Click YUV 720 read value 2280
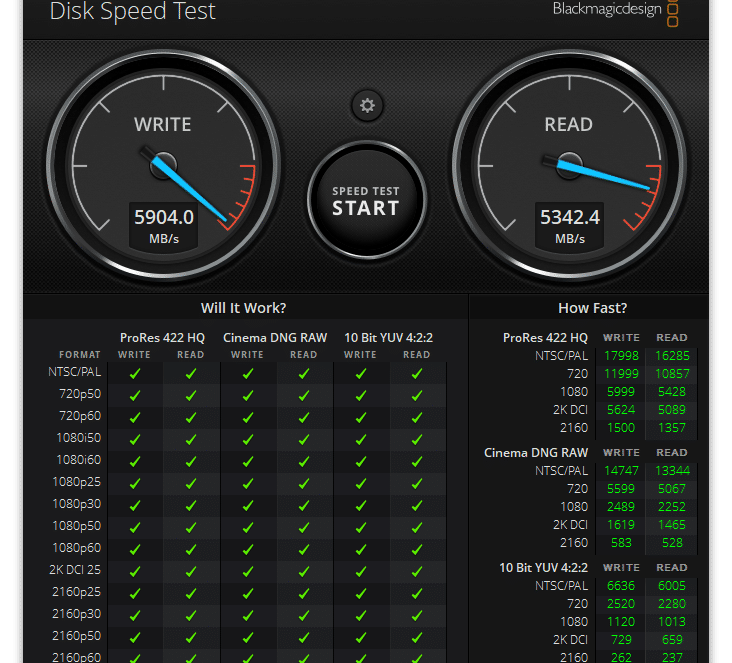This screenshot has height=663, width=732. click(x=672, y=604)
